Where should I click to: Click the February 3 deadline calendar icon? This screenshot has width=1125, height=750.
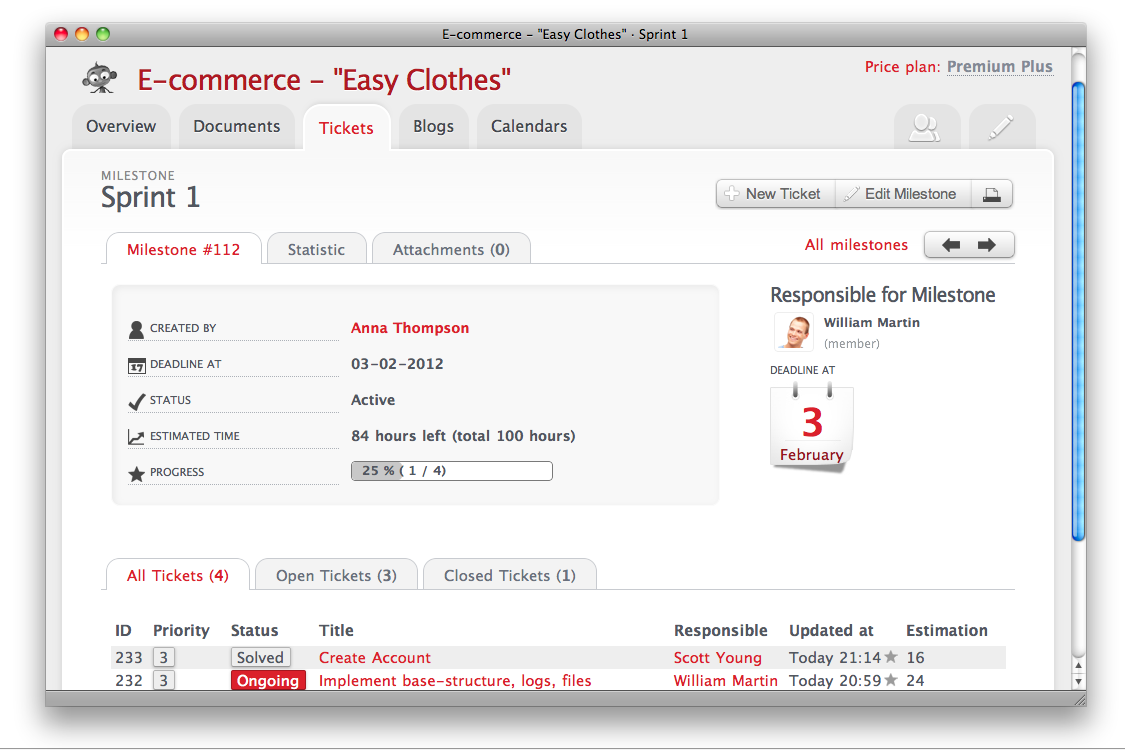811,428
